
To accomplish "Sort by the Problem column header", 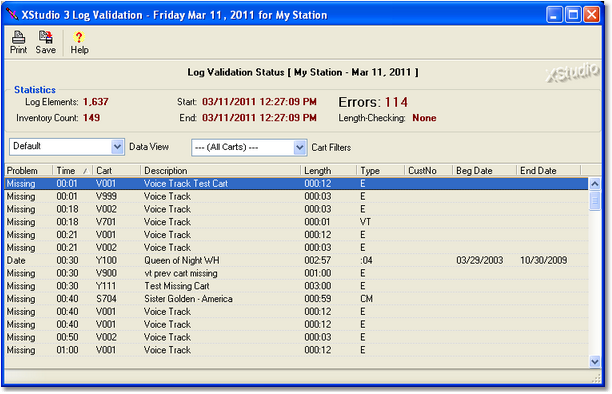I will point(28,171).
